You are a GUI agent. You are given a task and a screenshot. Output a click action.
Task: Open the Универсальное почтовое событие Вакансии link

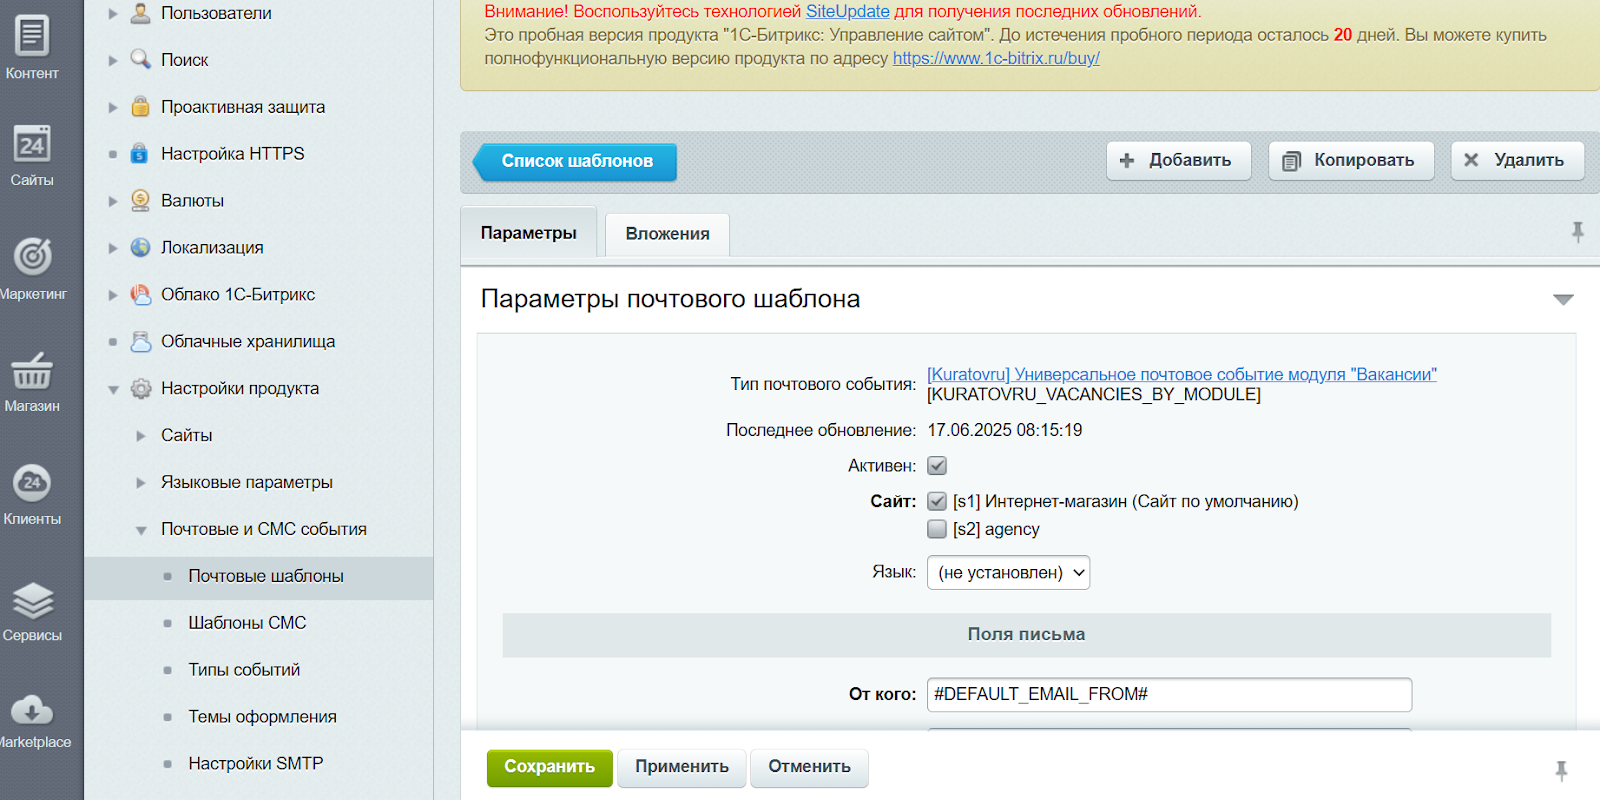[x=1181, y=374]
